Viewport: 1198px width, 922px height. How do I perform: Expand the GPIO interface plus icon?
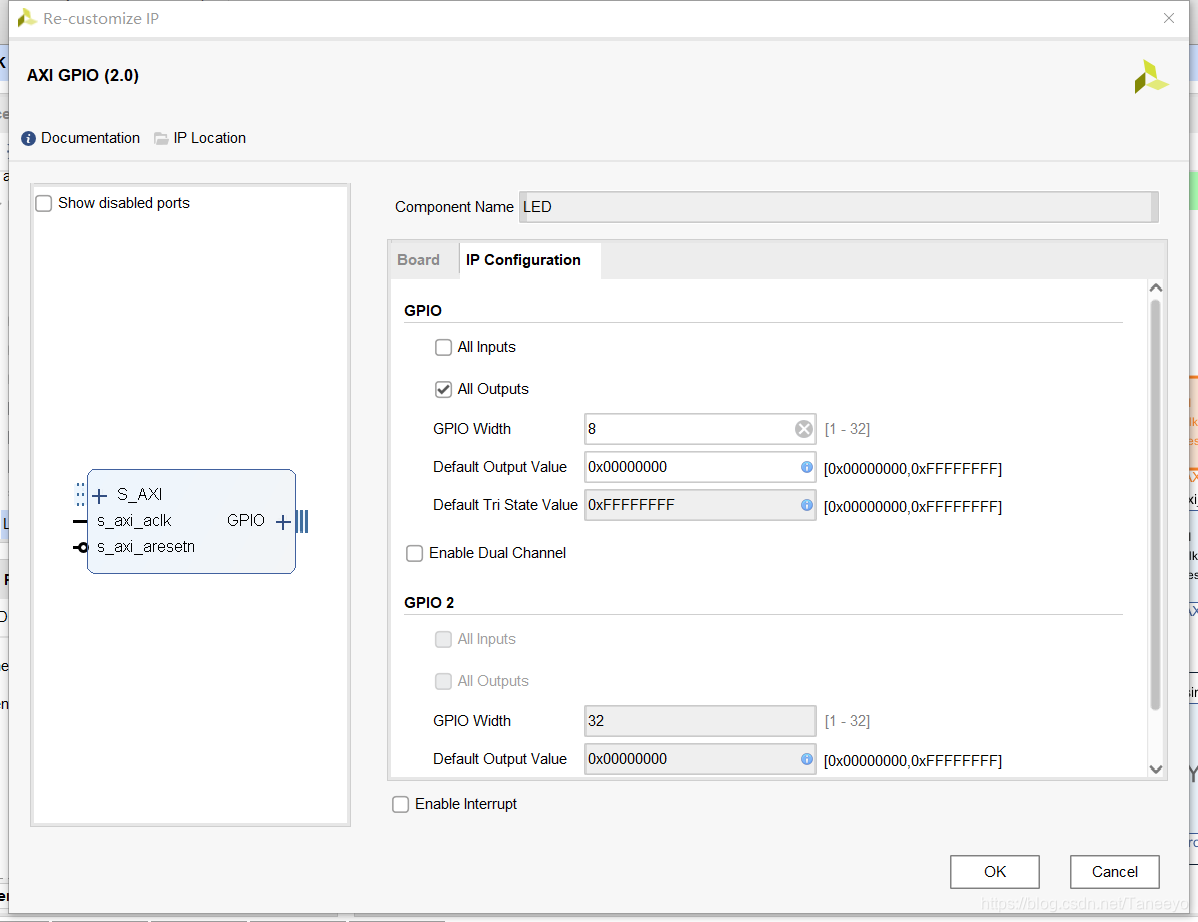click(283, 522)
